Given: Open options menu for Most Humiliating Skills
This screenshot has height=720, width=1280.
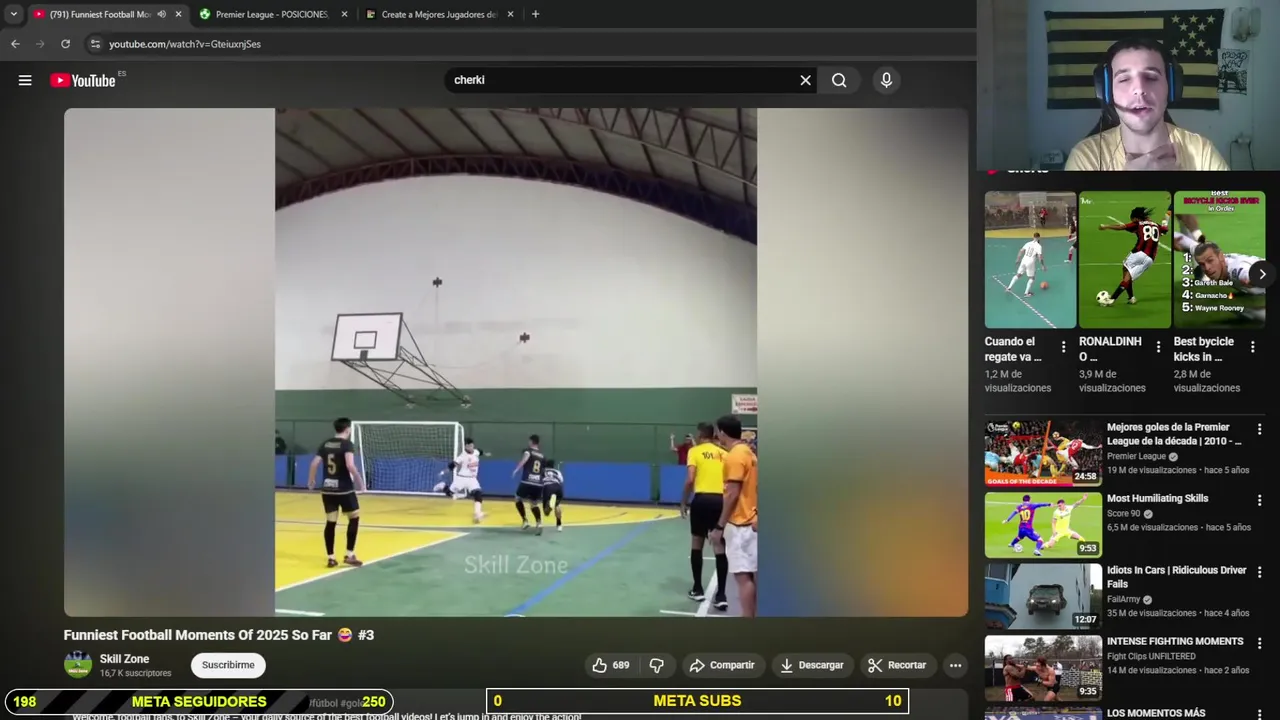Looking at the screenshot, I should point(1259,500).
